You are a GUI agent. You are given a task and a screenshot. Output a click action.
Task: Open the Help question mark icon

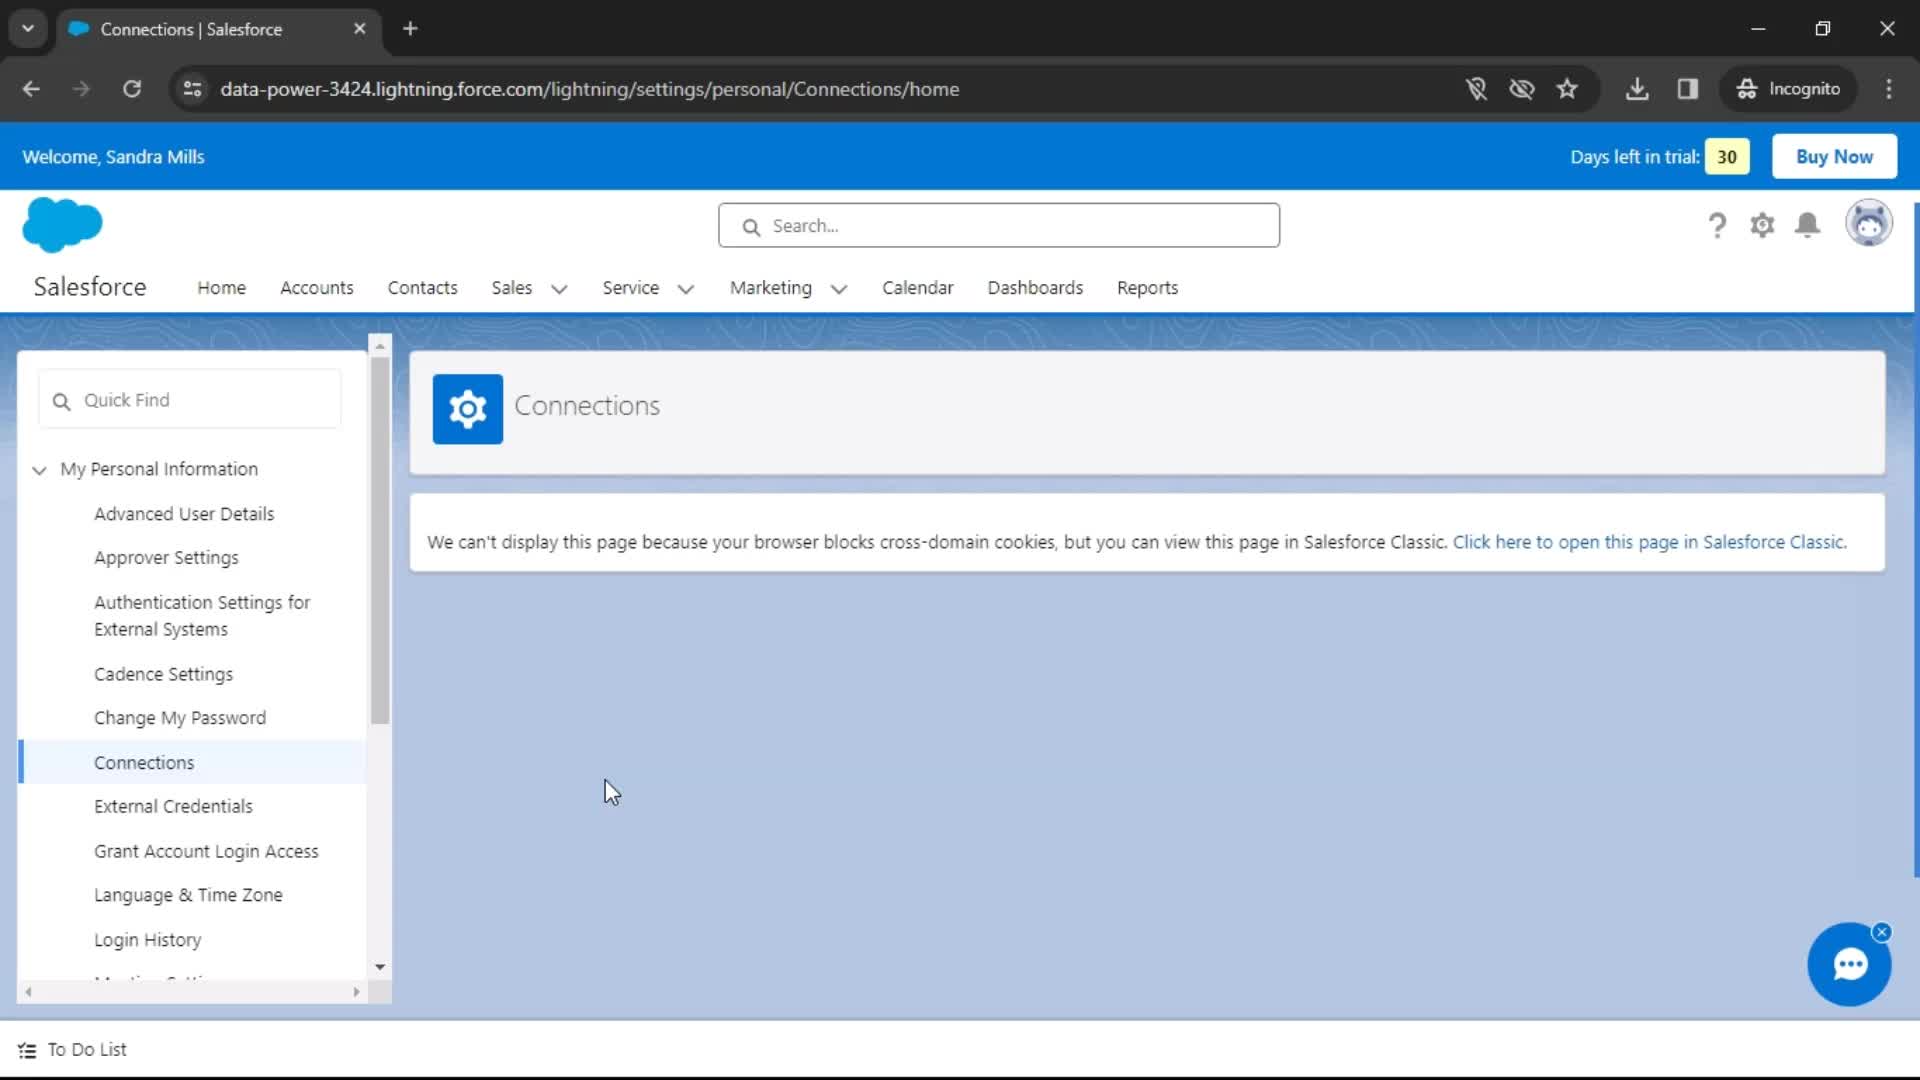click(x=1717, y=225)
